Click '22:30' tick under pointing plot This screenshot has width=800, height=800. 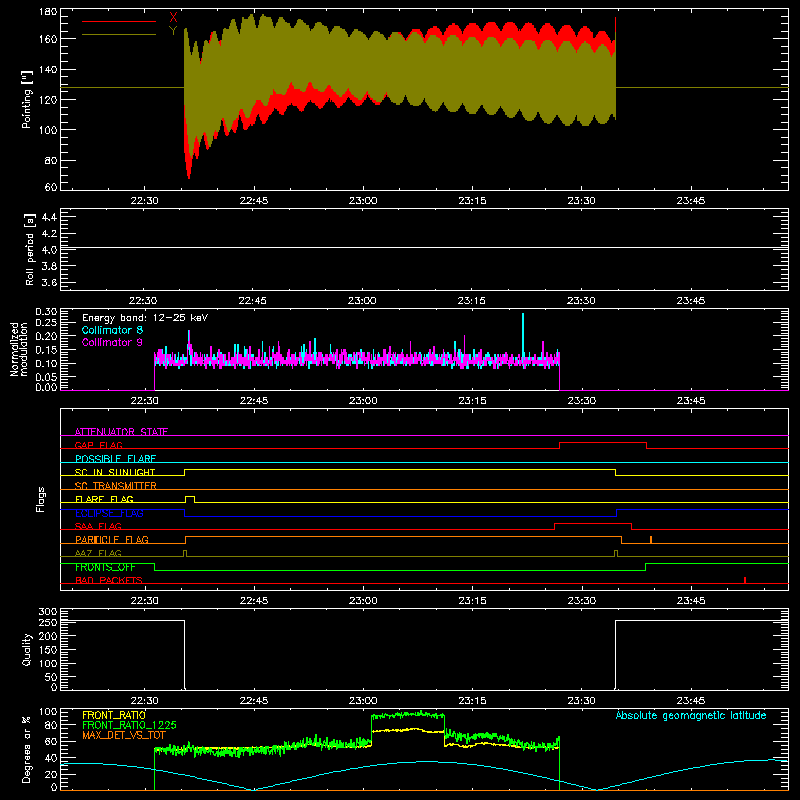pyautogui.click(x=144, y=201)
